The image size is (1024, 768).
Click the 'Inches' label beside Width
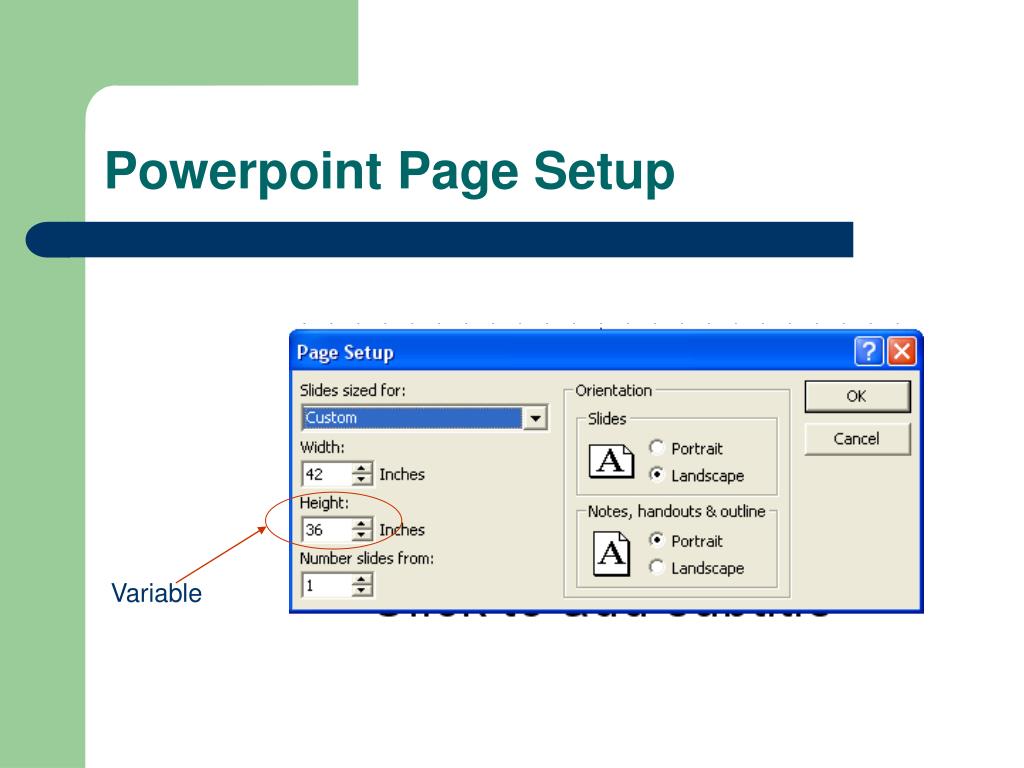tap(402, 474)
